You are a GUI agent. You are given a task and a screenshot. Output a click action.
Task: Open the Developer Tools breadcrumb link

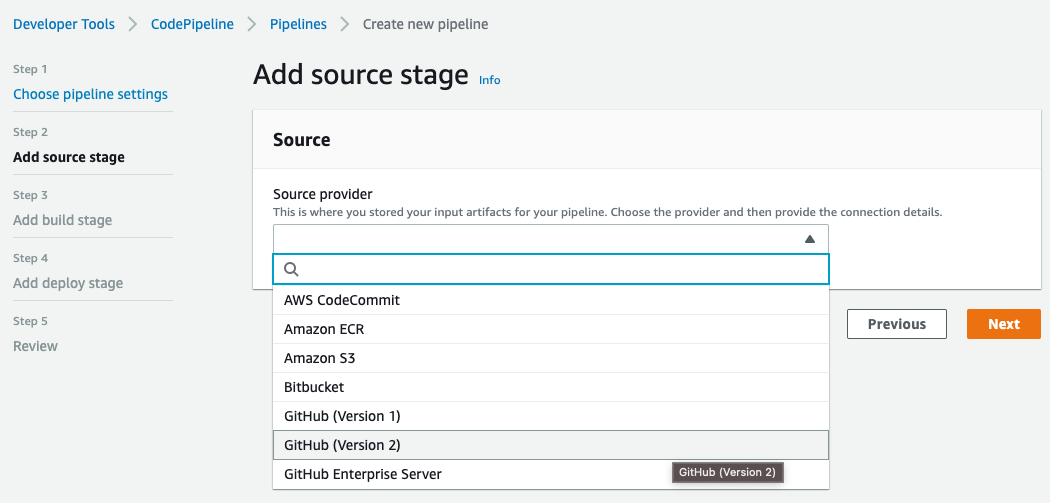point(64,24)
